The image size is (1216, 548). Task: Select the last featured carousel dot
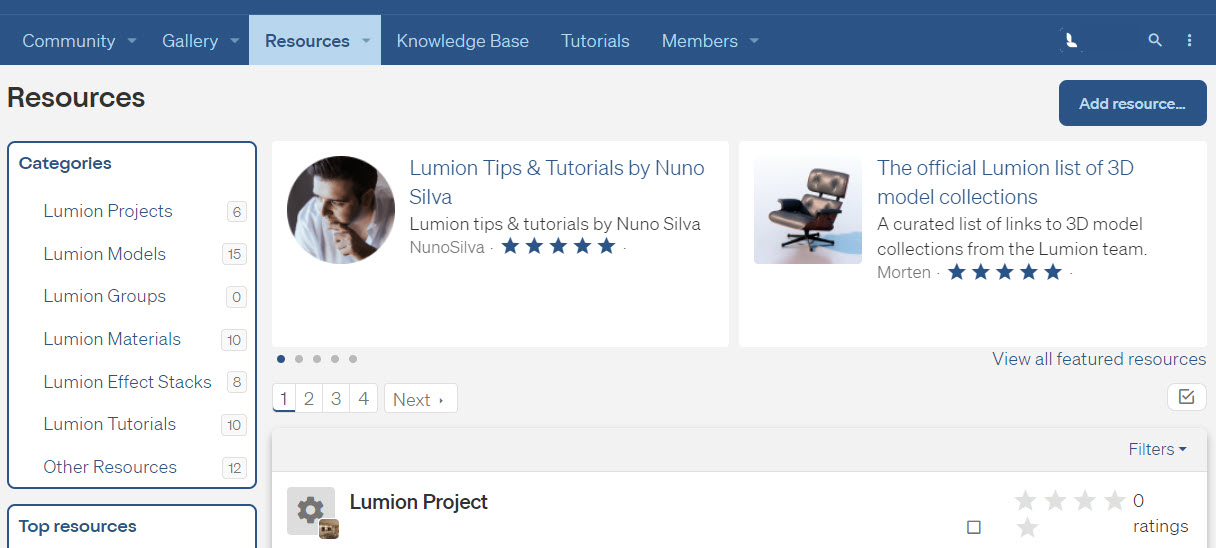point(353,359)
